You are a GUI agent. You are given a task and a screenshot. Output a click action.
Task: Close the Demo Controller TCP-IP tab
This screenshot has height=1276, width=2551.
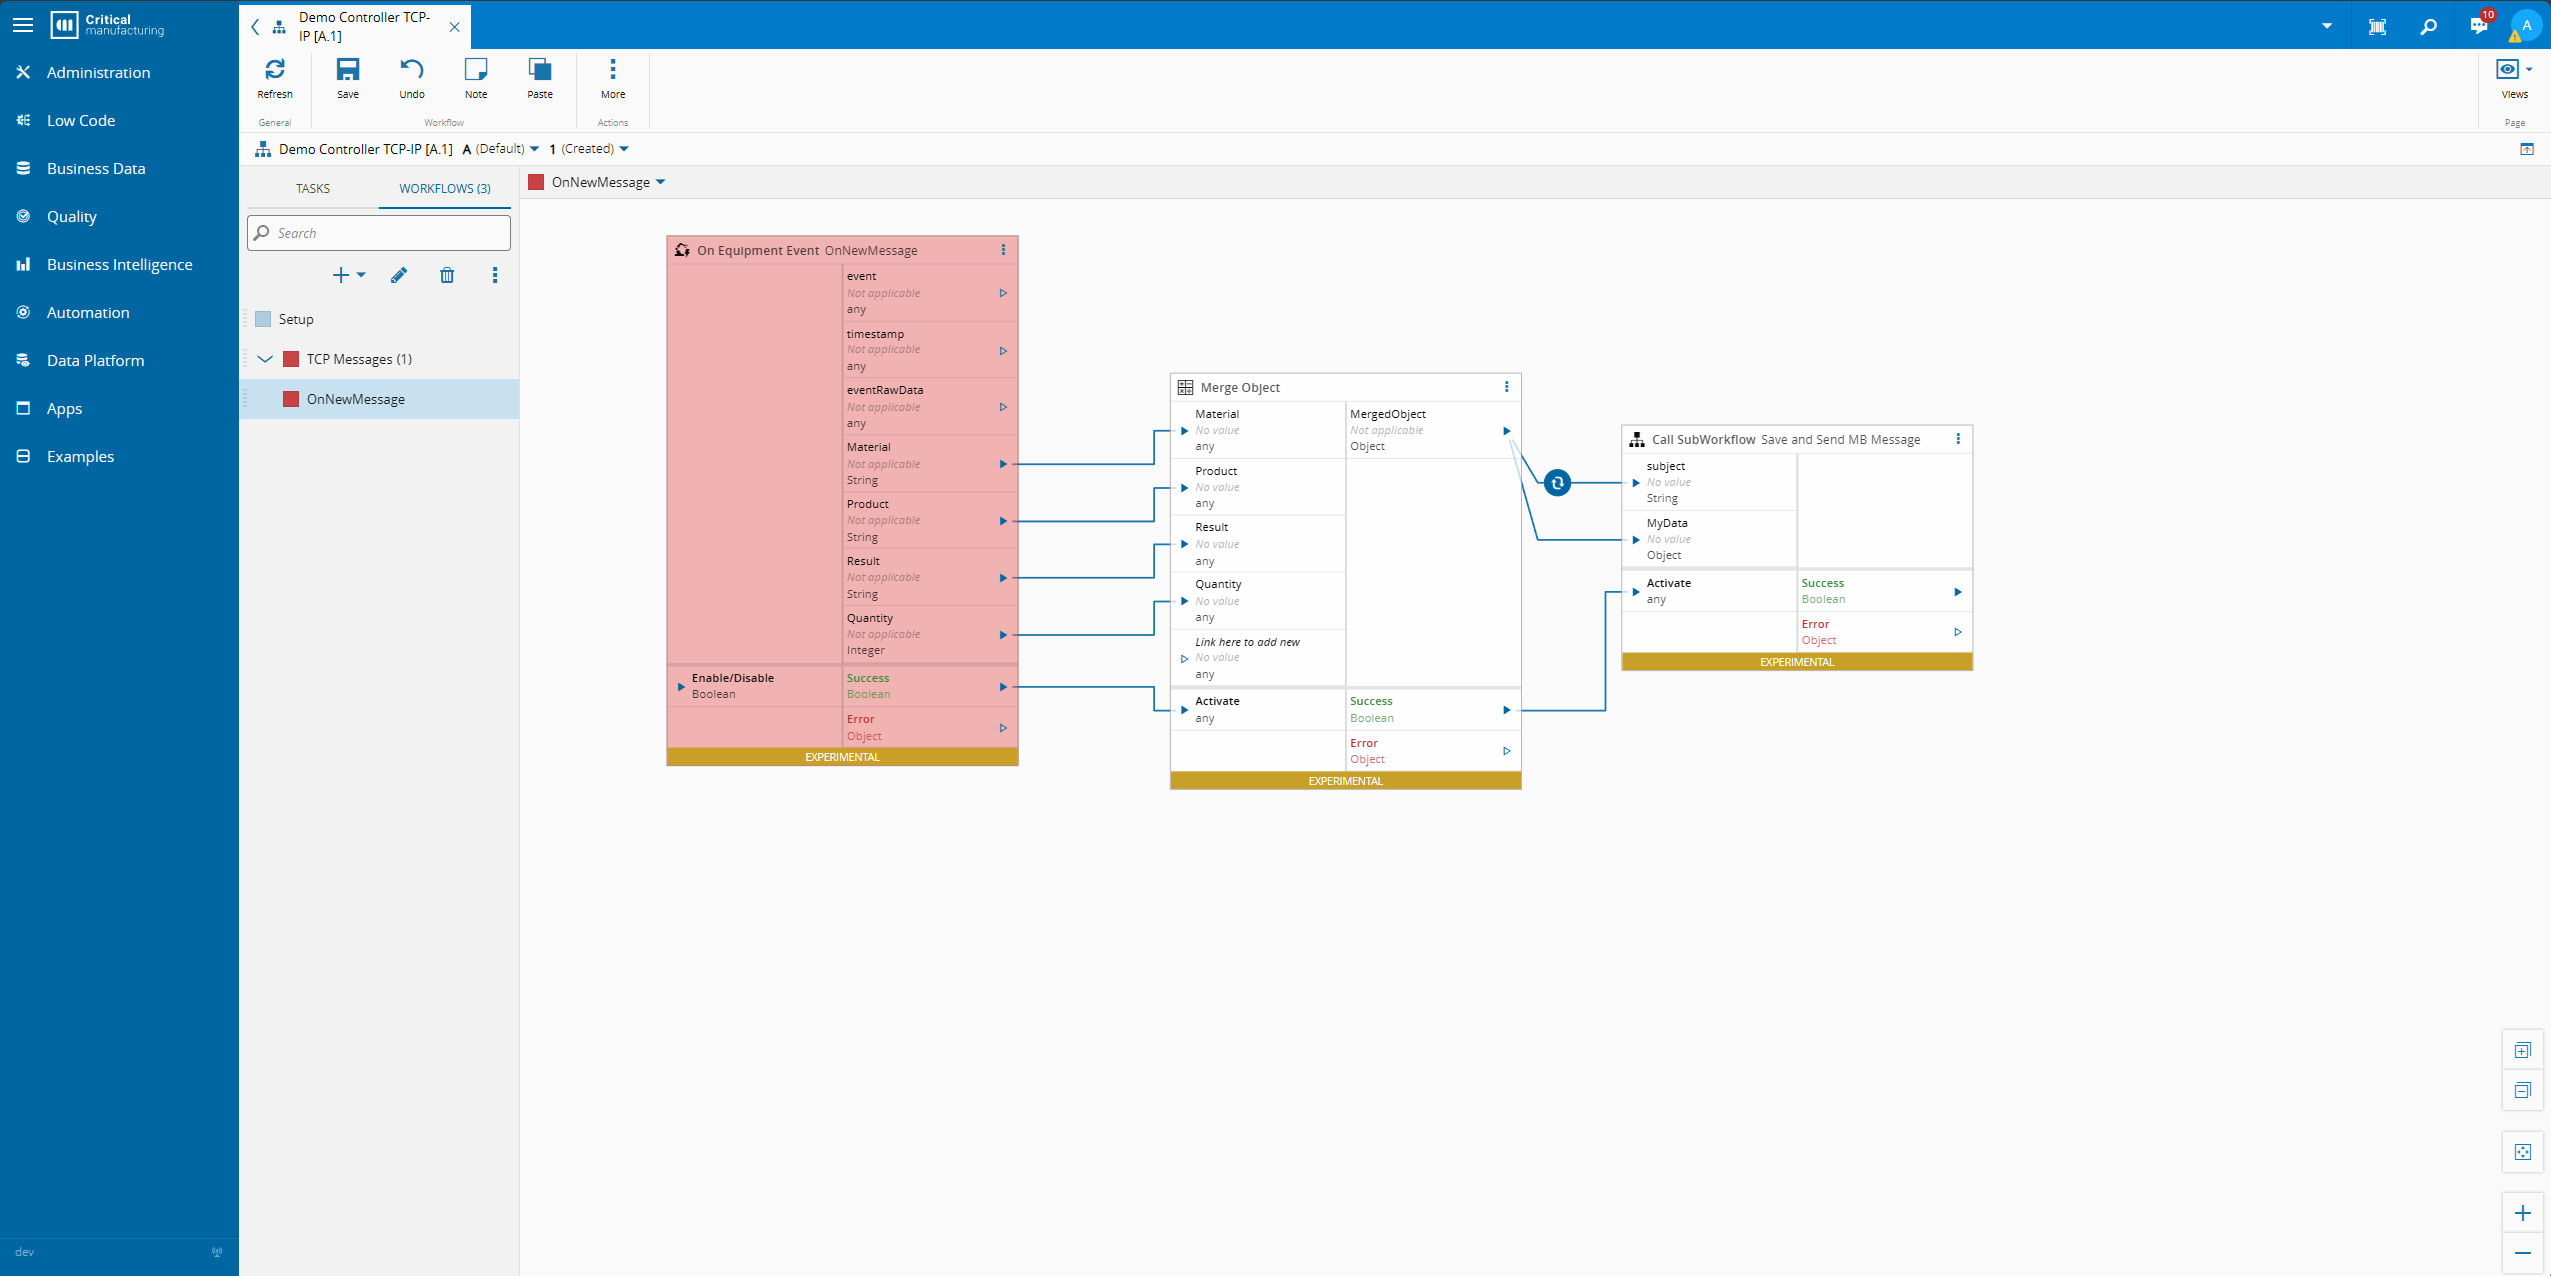tap(455, 27)
